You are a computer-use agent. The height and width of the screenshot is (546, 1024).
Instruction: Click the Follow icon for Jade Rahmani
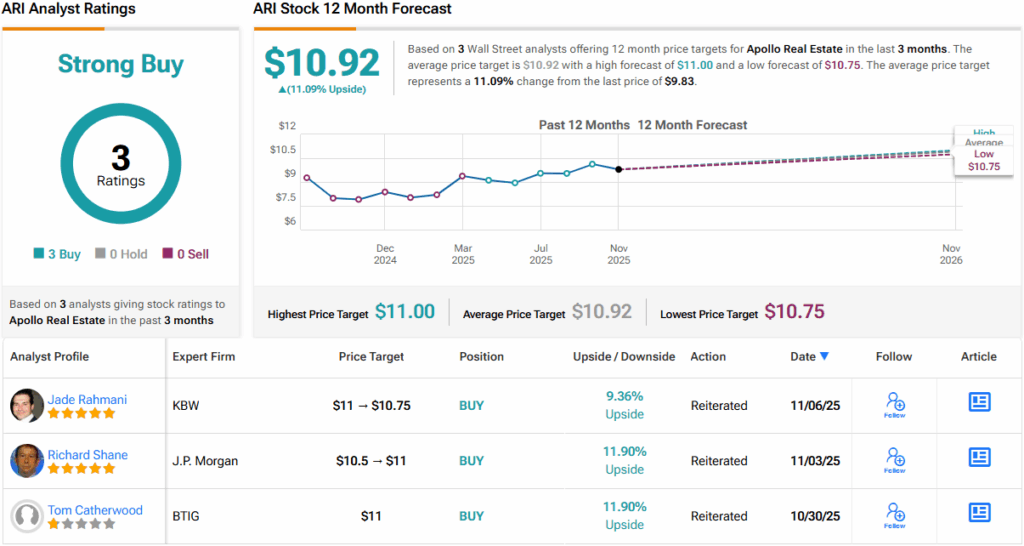pos(895,403)
